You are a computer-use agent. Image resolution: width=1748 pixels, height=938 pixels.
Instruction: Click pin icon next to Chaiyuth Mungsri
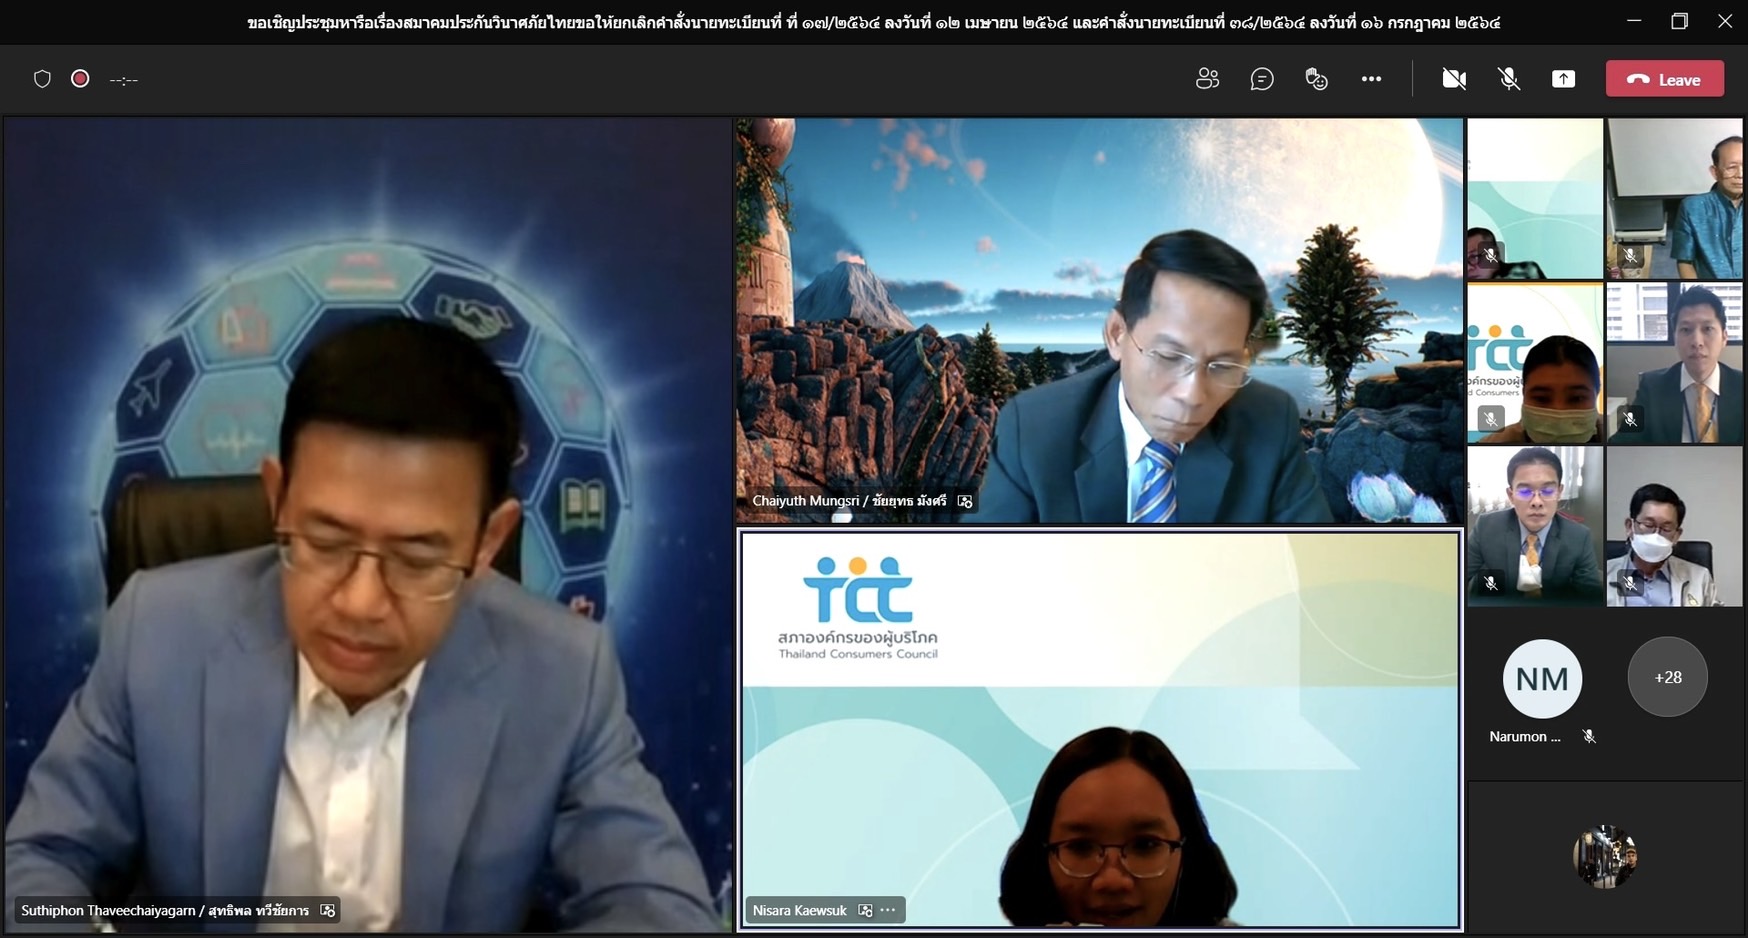coord(965,501)
